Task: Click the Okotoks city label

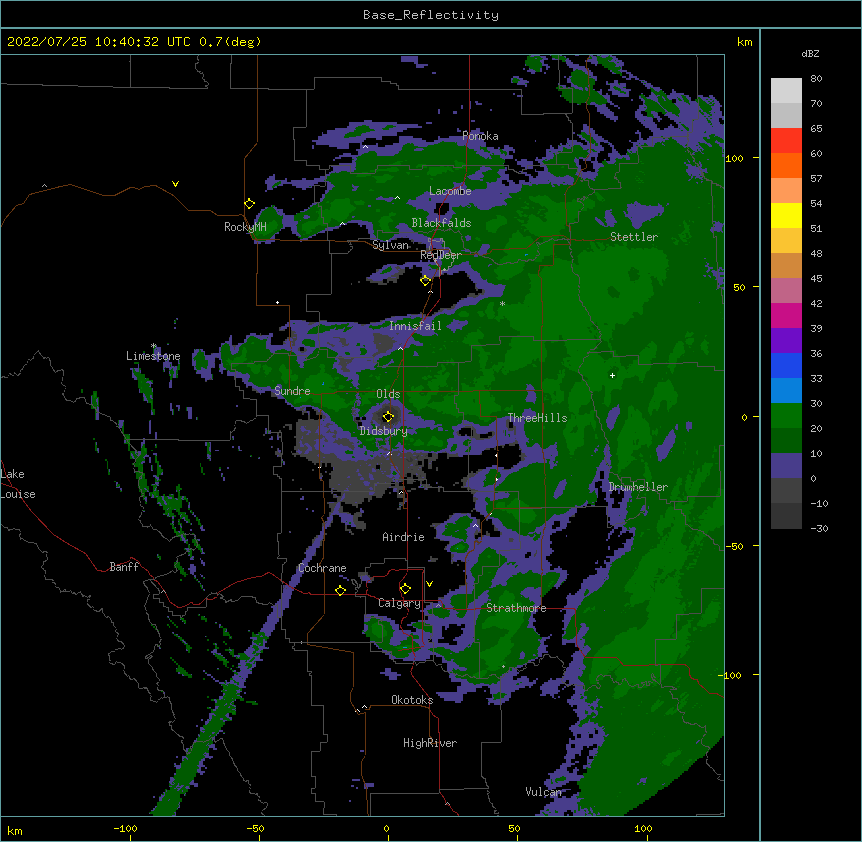Action: tap(412, 700)
